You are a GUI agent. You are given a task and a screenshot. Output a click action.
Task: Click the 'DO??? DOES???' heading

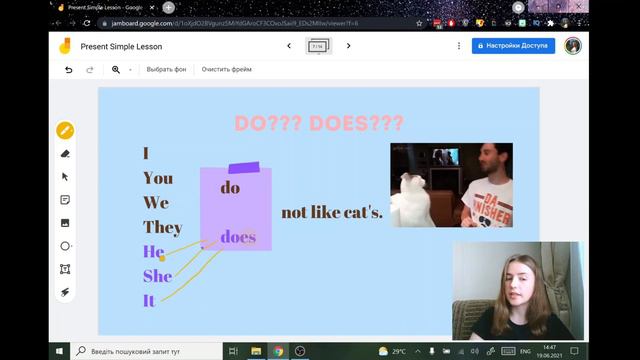tap(319, 123)
